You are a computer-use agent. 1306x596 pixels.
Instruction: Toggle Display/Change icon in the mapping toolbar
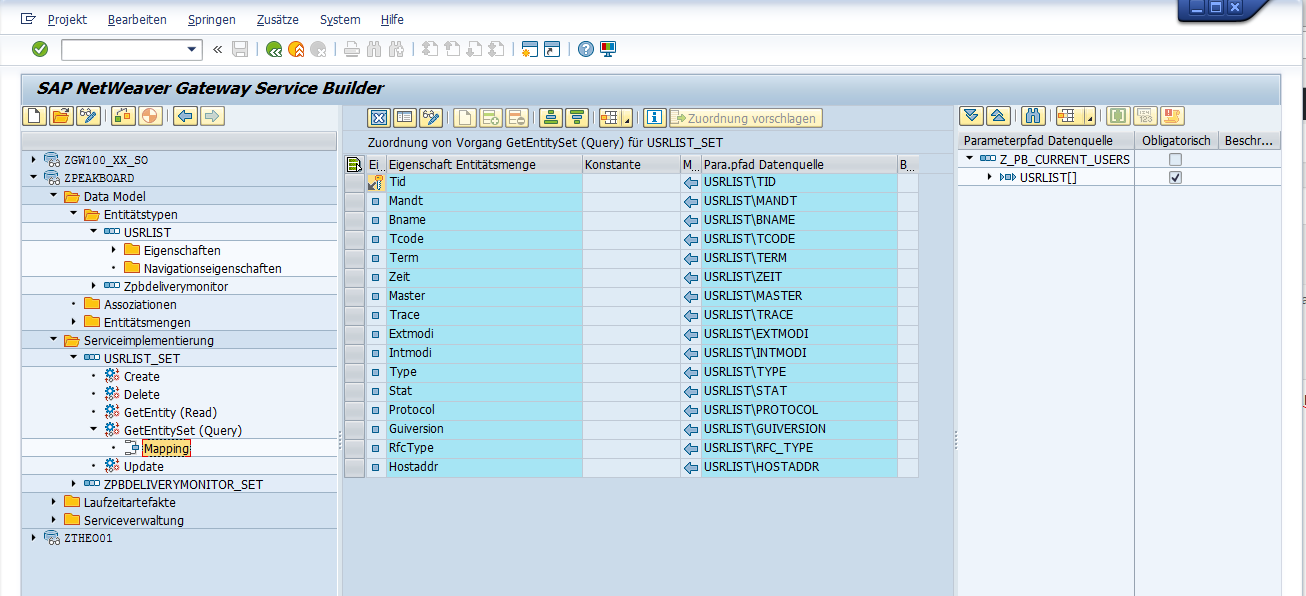430,118
